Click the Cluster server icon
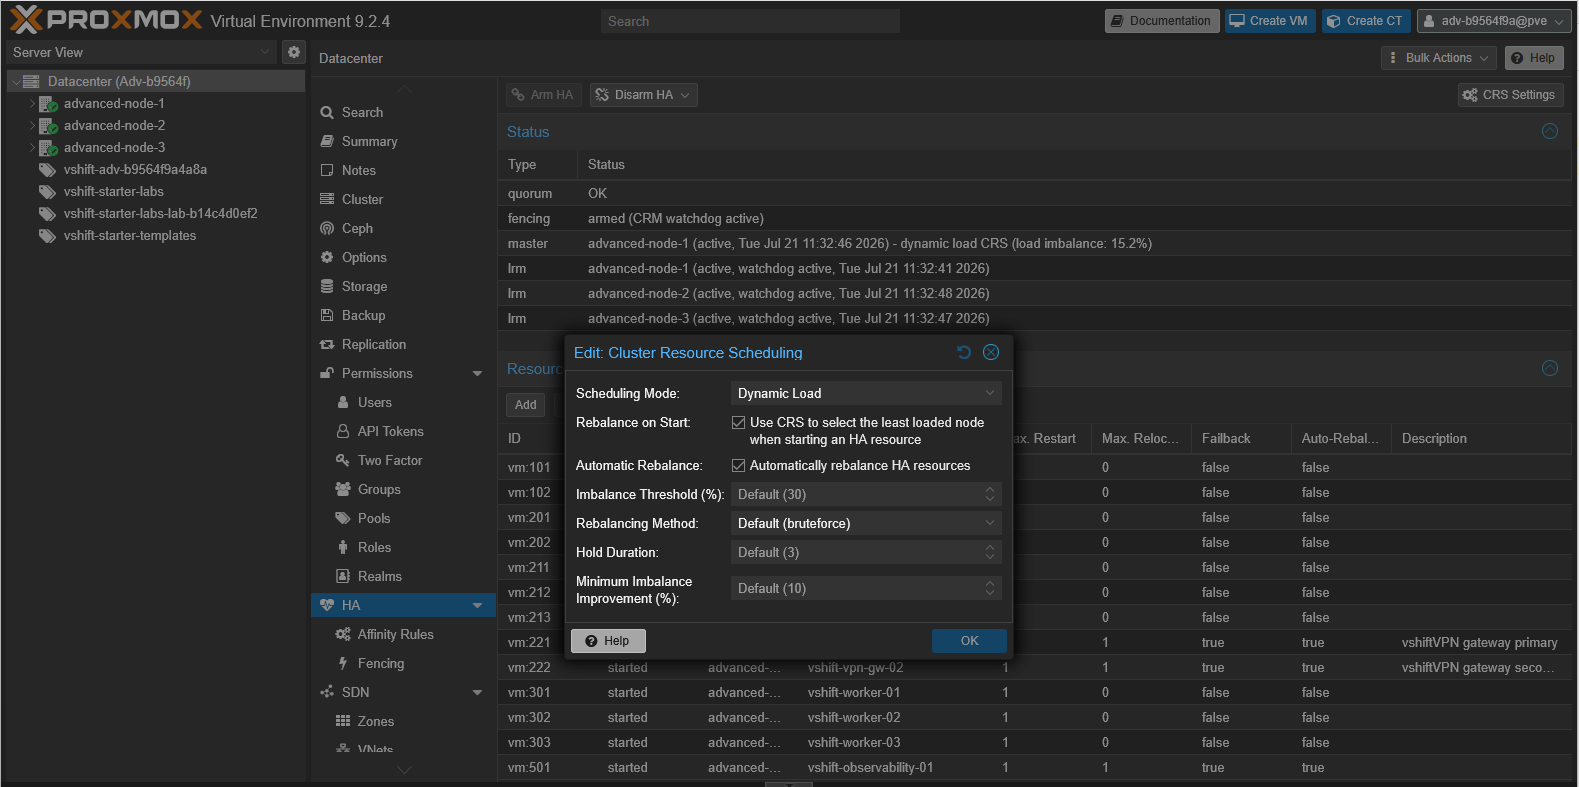Screen dimensions: 1579x787 [x=327, y=200]
